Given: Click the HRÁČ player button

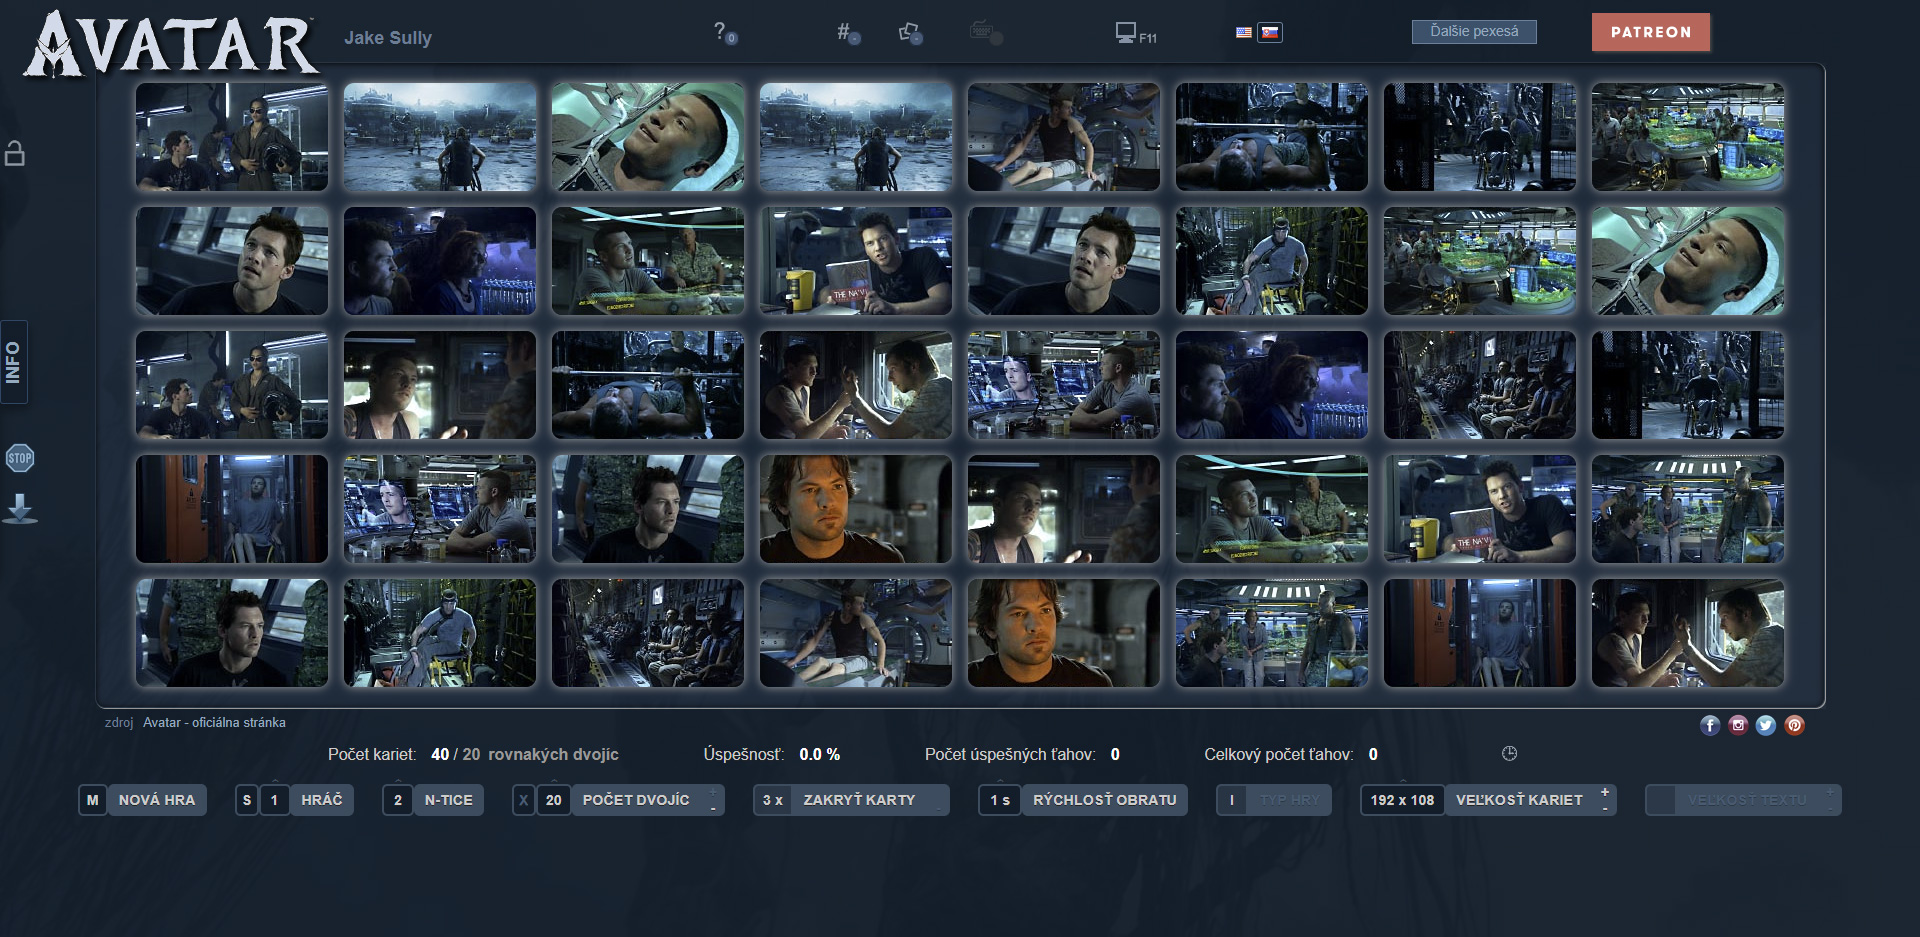Looking at the screenshot, I should click(x=322, y=800).
